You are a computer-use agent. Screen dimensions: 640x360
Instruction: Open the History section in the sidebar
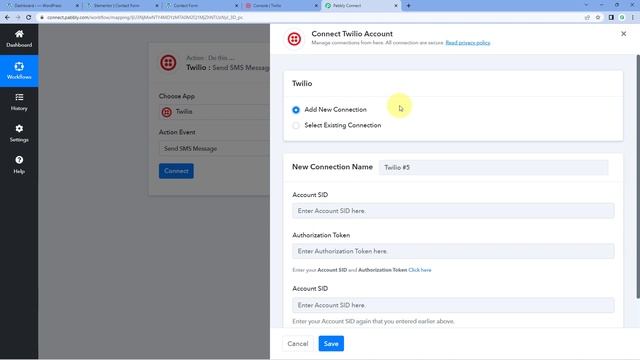click(19, 102)
